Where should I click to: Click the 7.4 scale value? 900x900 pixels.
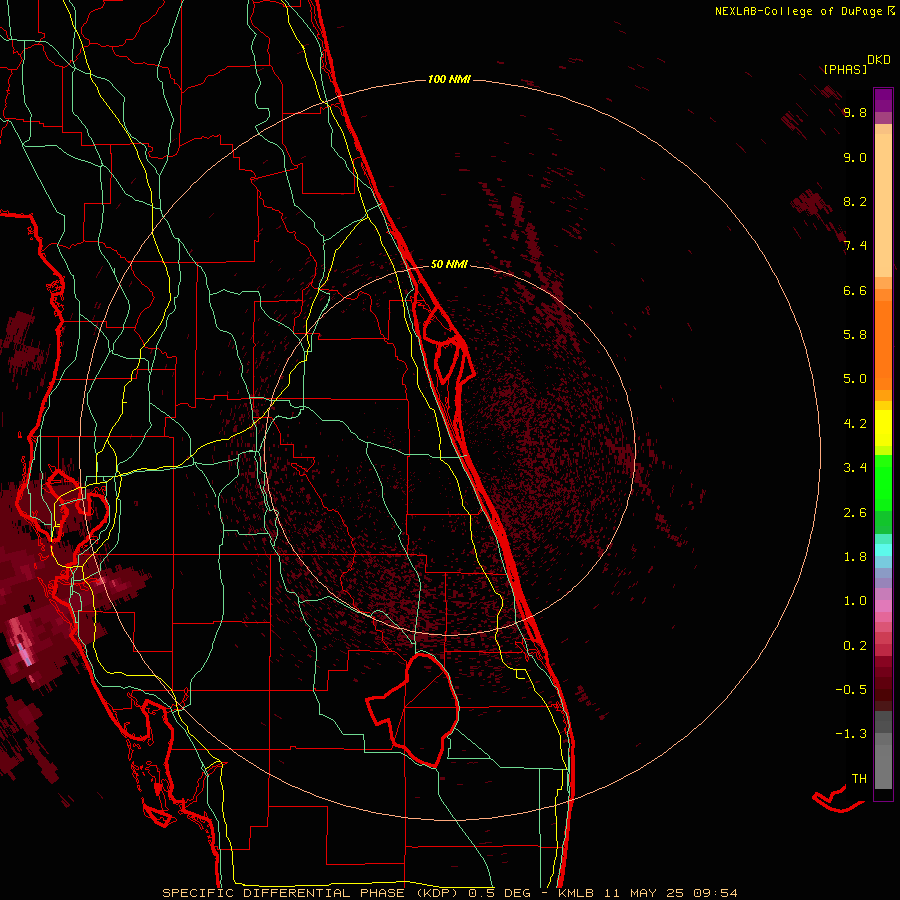click(855, 246)
